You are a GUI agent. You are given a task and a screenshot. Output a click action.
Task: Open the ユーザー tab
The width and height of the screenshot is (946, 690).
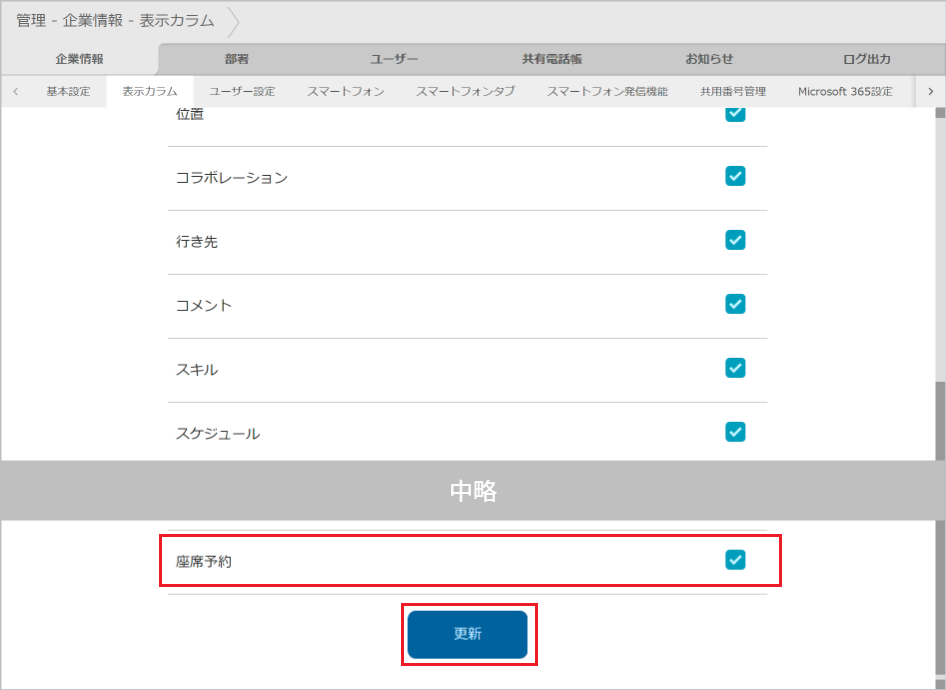coord(394,59)
